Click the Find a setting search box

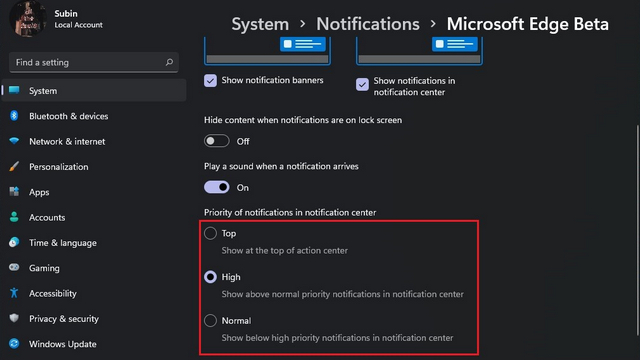click(x=93, y=62)
